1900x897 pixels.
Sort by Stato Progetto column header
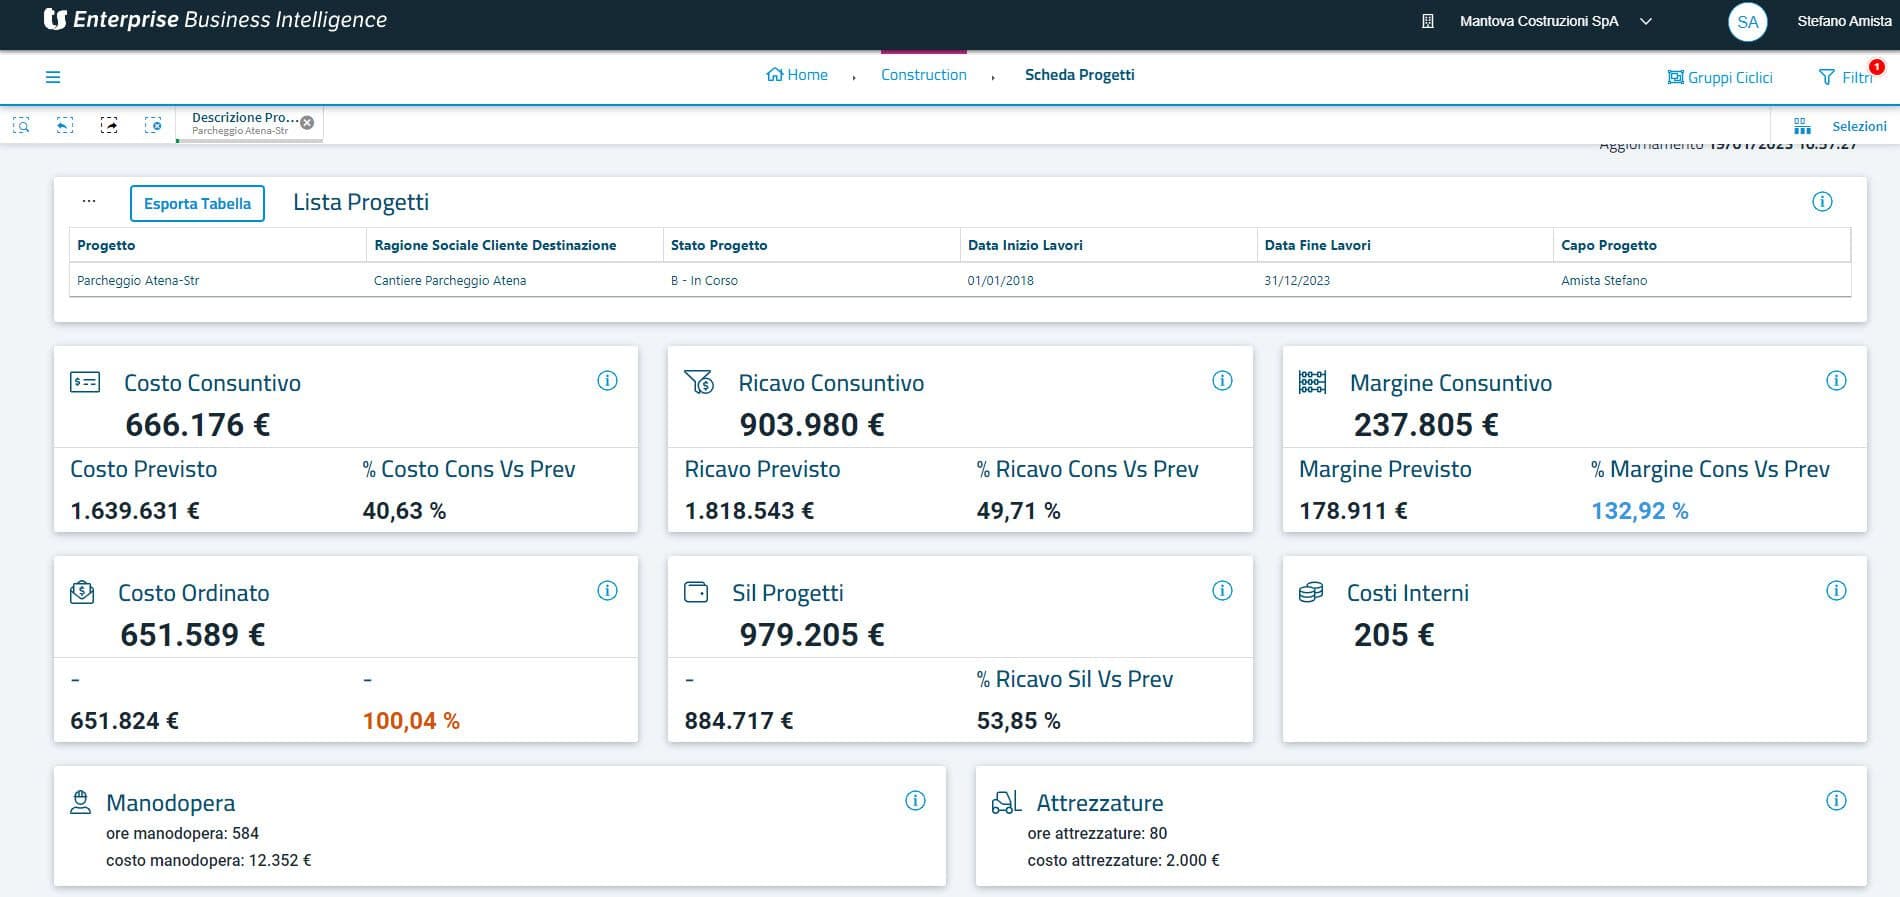click(811, 245)
